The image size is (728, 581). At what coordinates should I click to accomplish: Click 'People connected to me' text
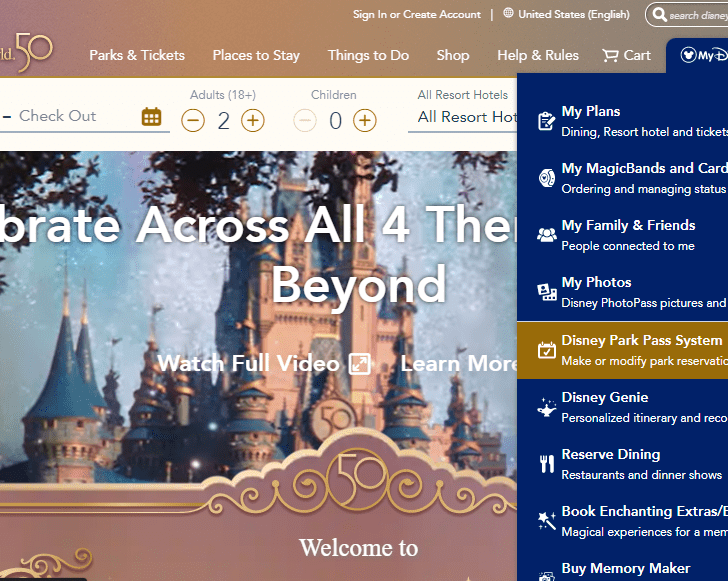pos(628,246)
